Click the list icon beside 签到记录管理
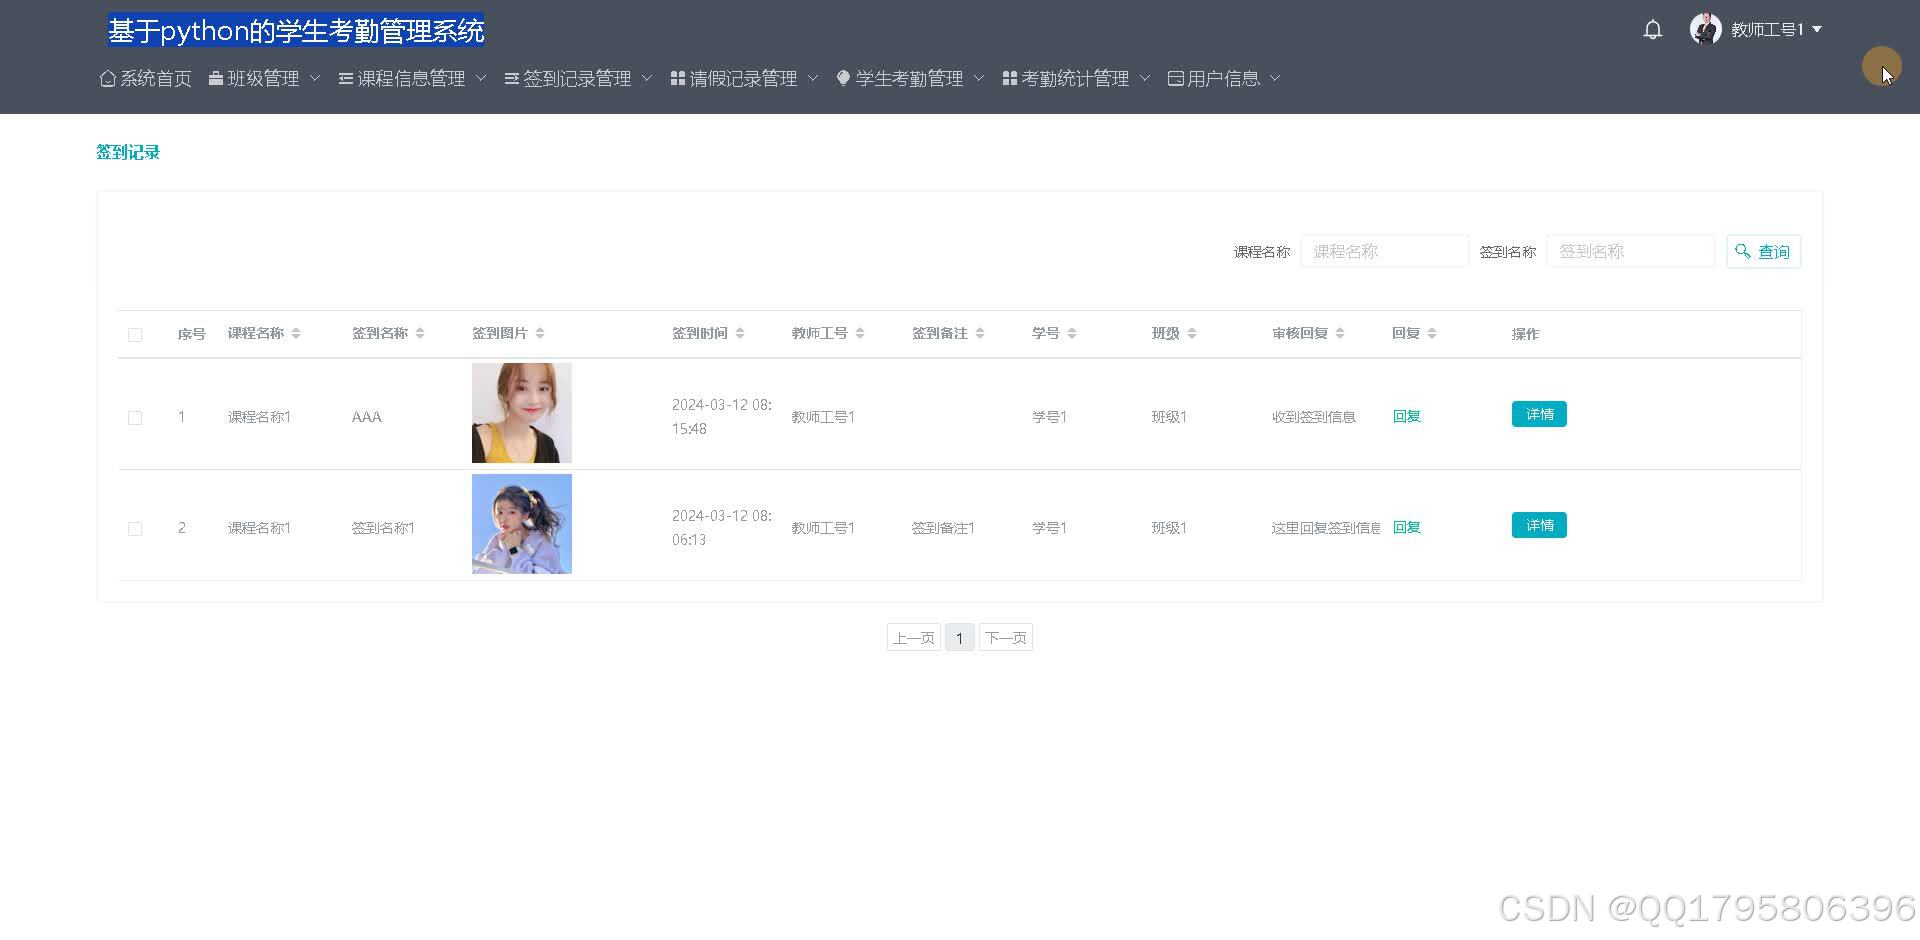This screenshot has width=1920, height=940. (512, 78)
